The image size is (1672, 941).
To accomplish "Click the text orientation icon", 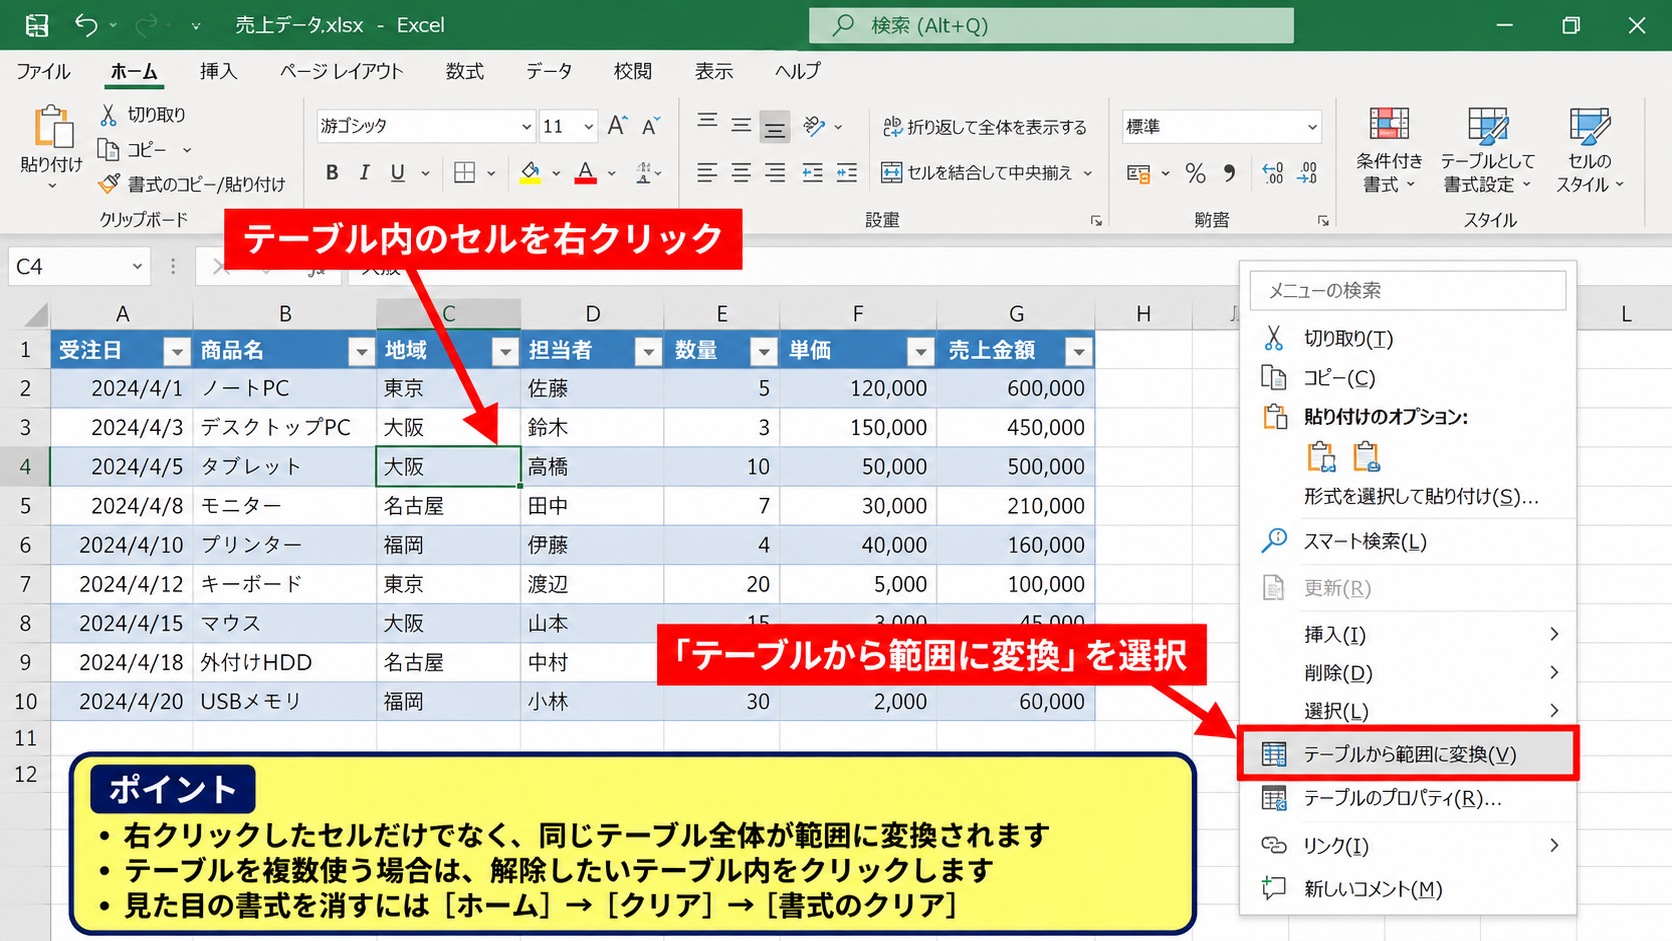I will pyautogui.click(x=815, y=126).
